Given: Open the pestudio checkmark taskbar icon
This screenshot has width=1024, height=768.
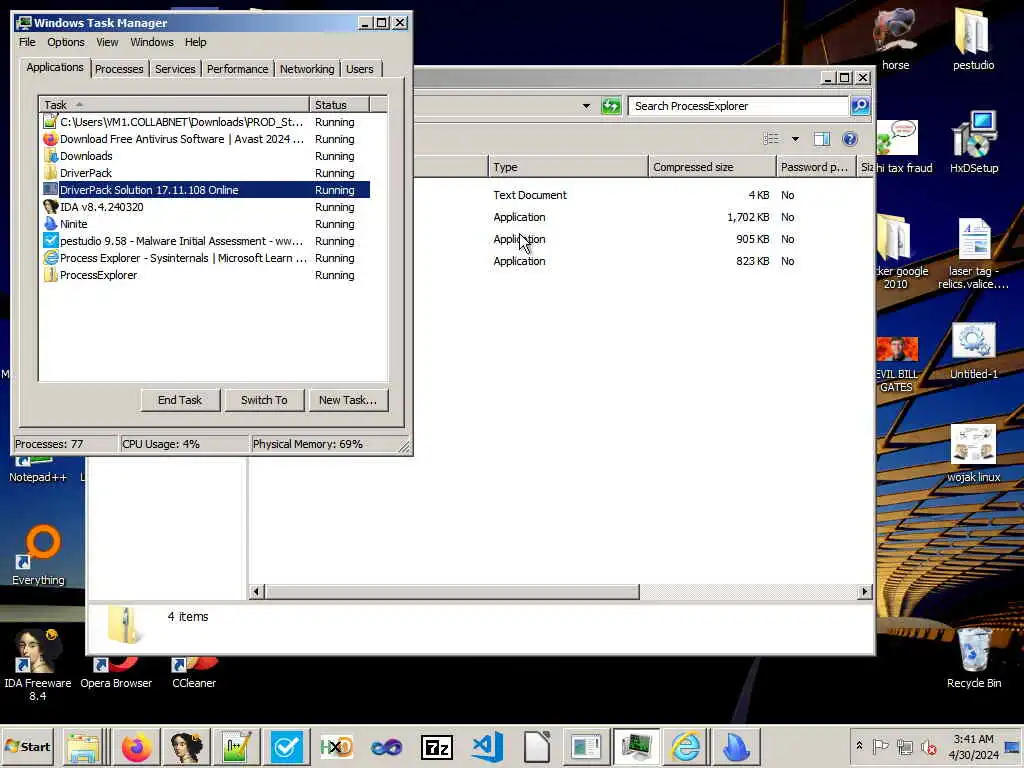Looking at the screenshot, I should (x=286, y=746).
